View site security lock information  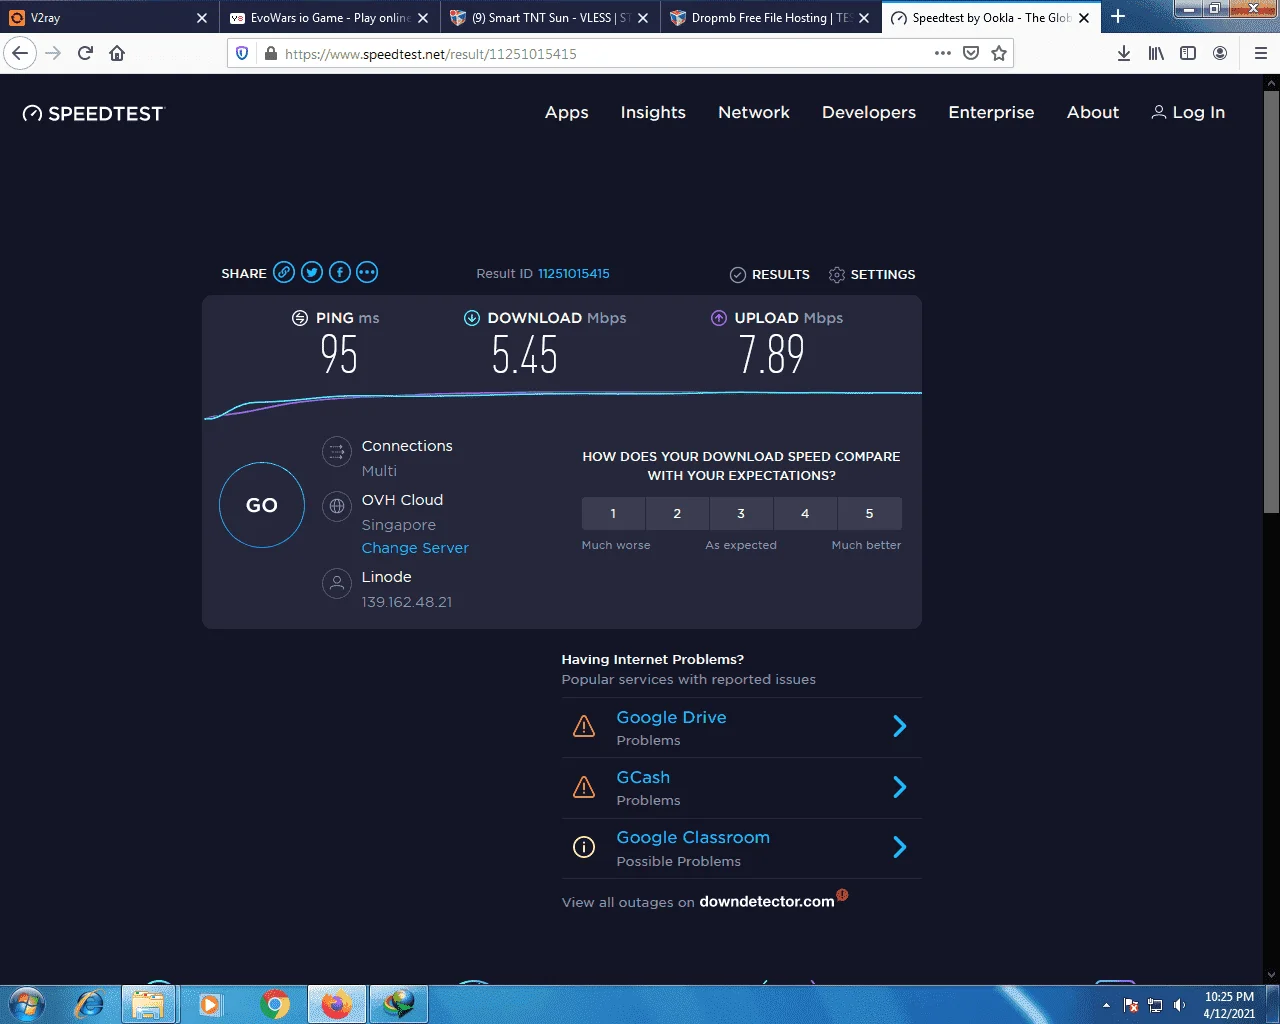pyautogui.click(x=270, y=53)
